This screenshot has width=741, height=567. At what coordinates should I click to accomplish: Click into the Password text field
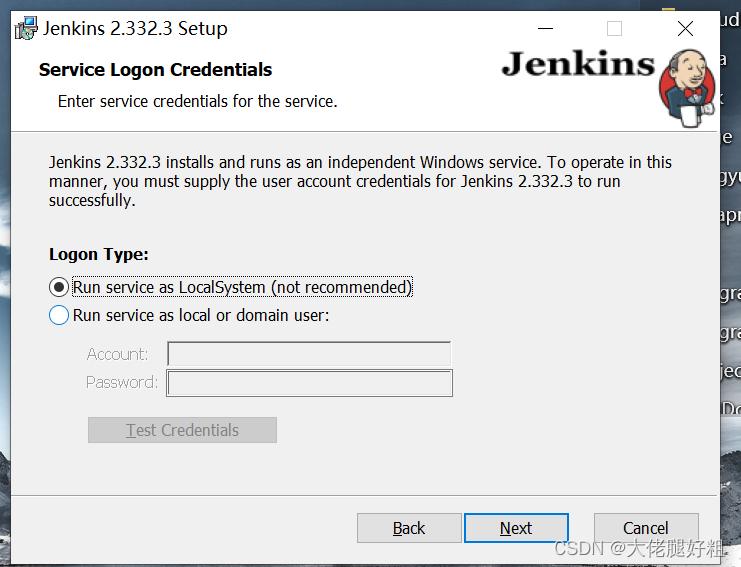coord(309,383)
